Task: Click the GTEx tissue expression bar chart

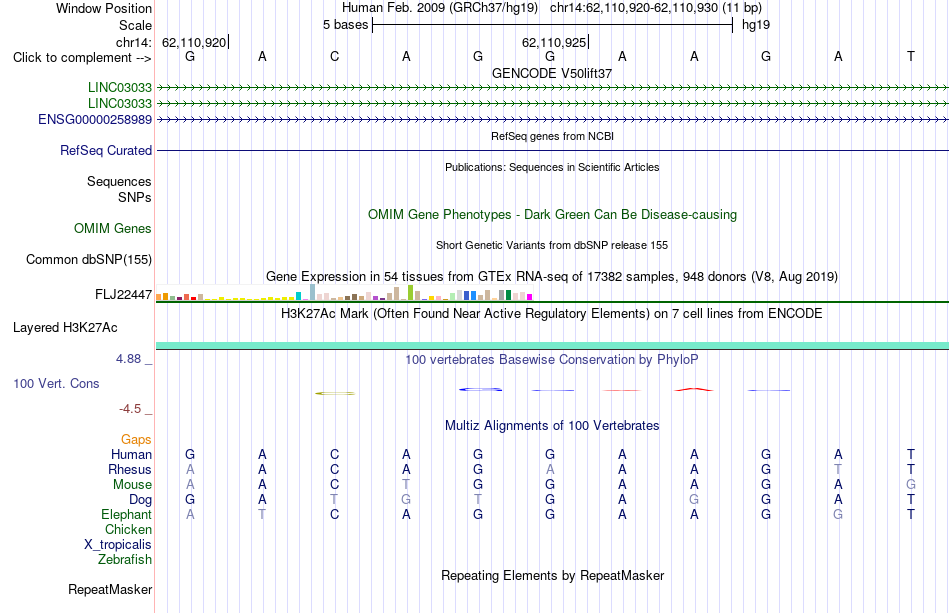Action: pos(344,293)
